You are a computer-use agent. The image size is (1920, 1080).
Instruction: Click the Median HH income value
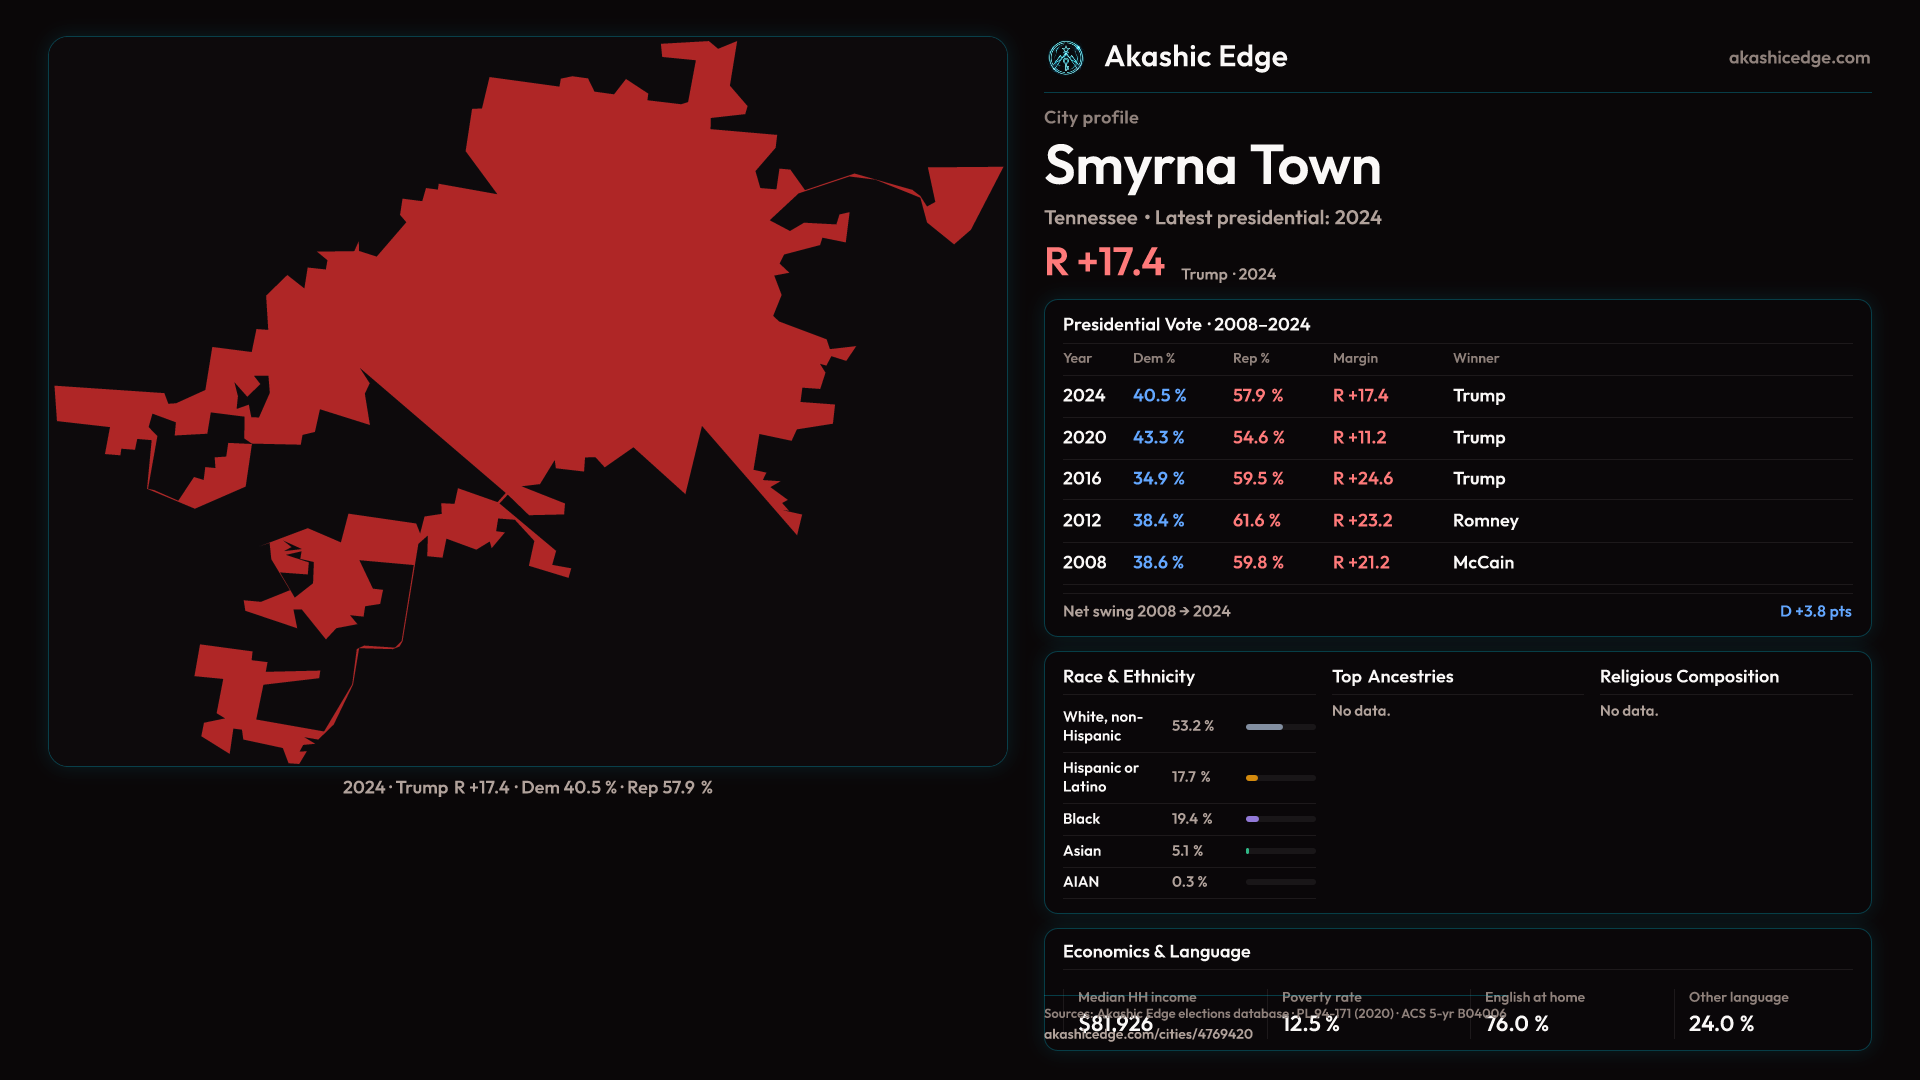tap(1115, 1024)
